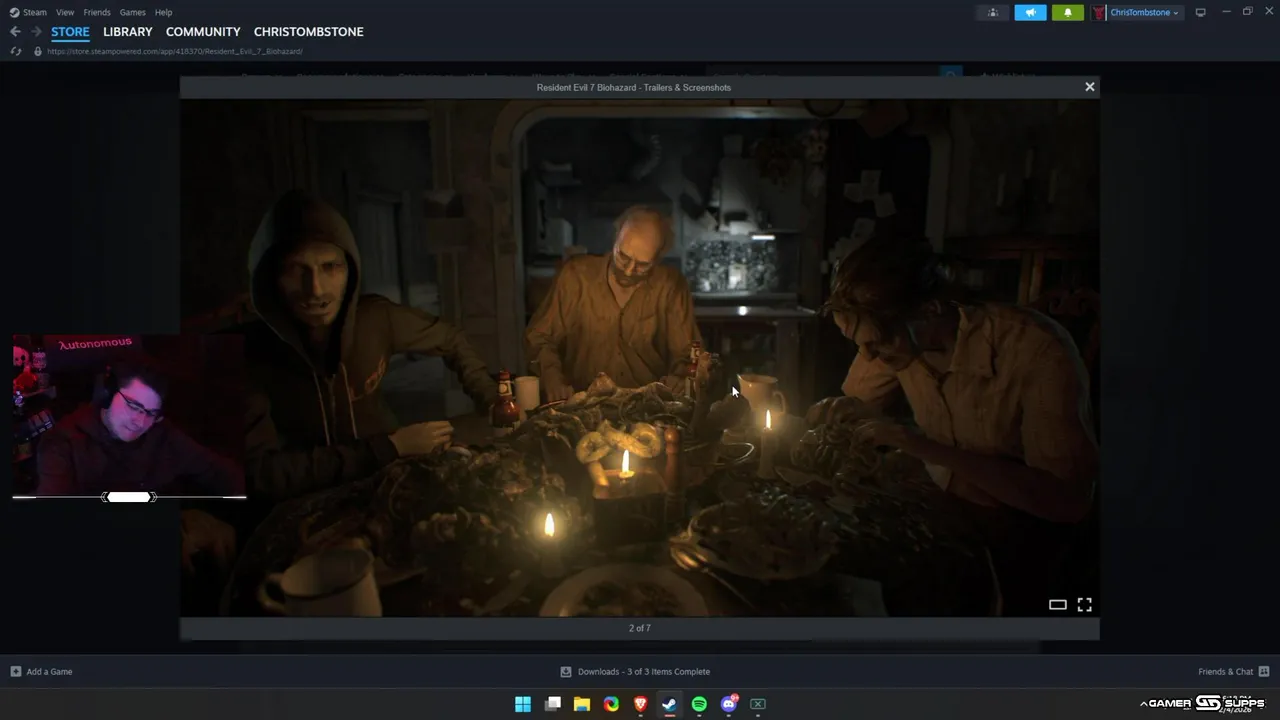
Task: Click Add a Game
Action: pos(42,671)
